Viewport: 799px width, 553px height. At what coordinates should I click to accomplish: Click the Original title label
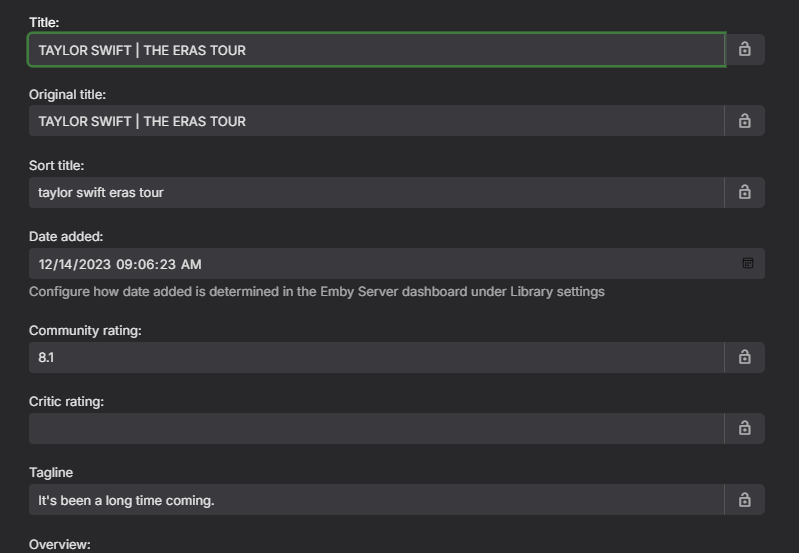tap(67, 94)
